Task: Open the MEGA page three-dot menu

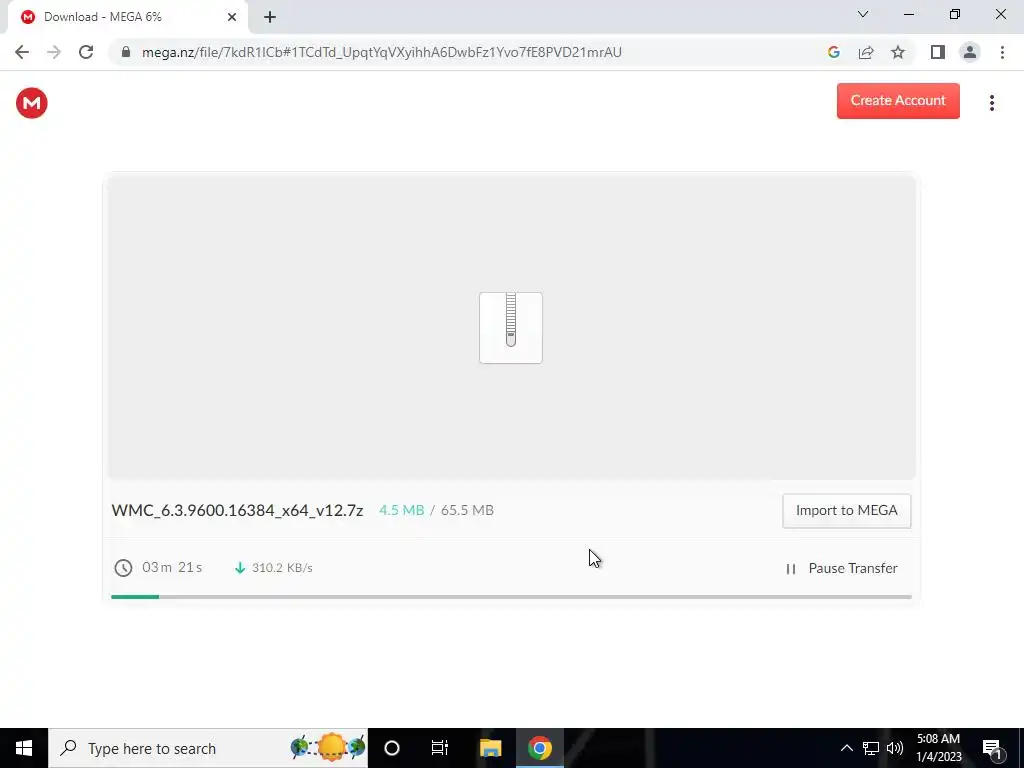Action: point(991,103)
